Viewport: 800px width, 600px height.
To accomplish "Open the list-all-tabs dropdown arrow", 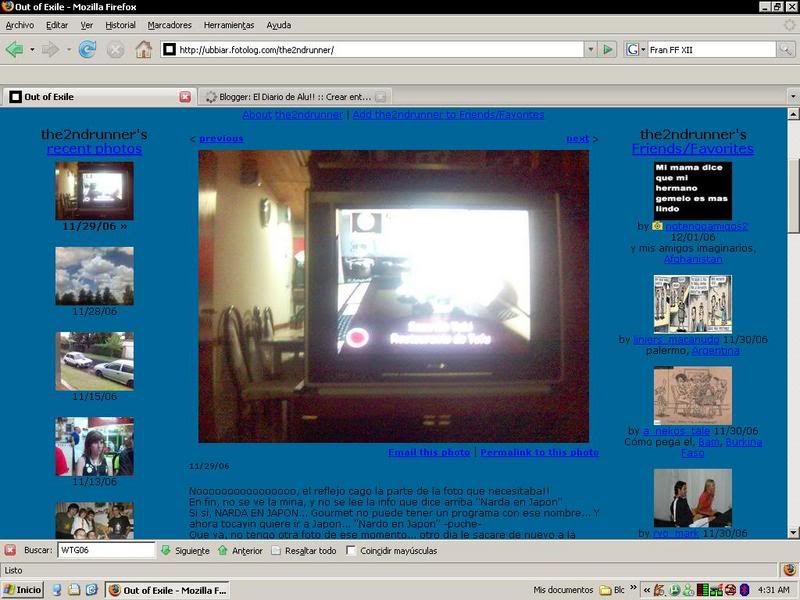I will (793, 96).
